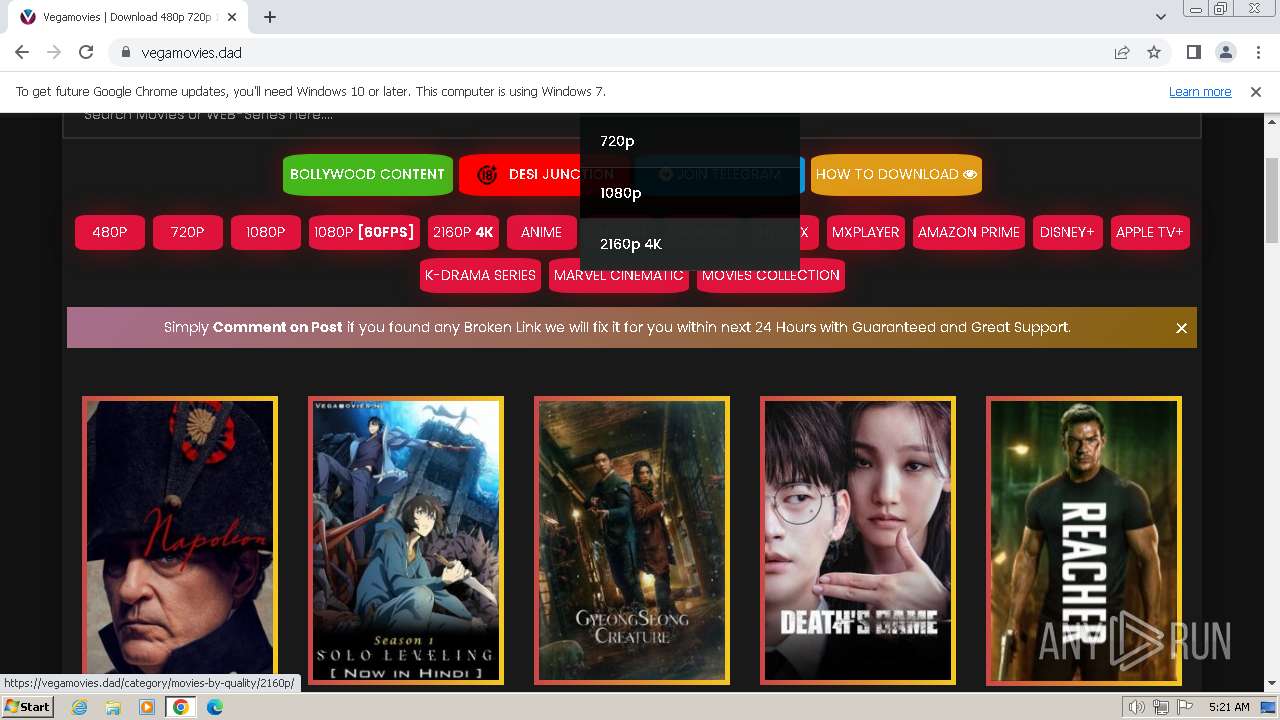
Task: Open Microsoft Edge from taskbar
Action: pos(215,707)
